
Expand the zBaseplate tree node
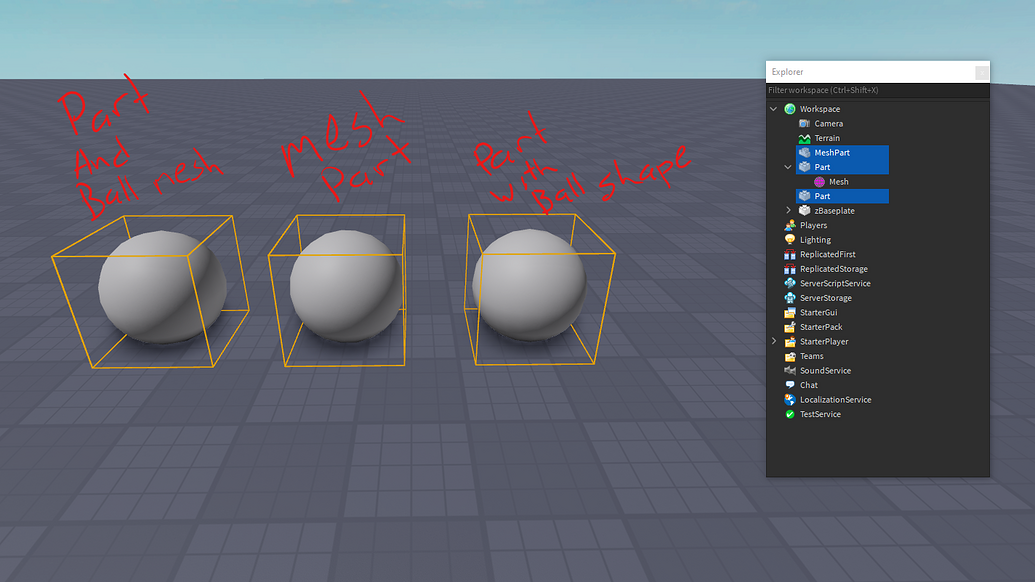[x=789, y=210]
